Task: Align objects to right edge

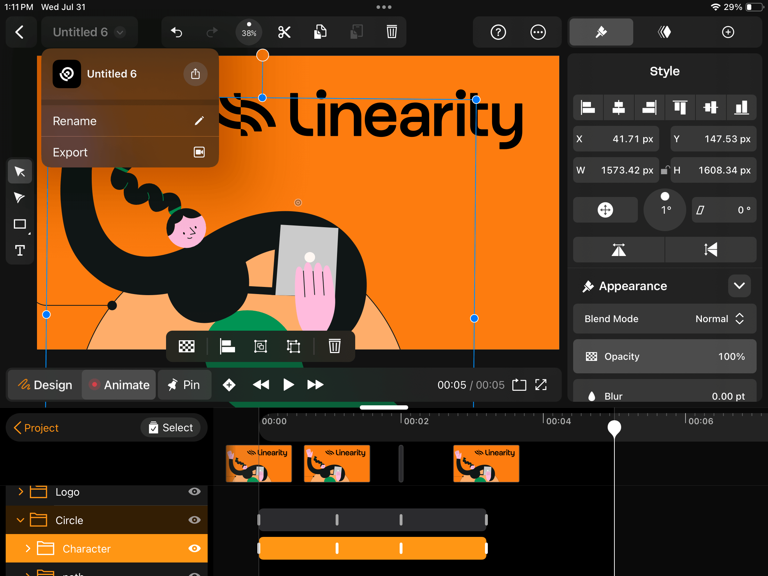Action: coord(649,107)
